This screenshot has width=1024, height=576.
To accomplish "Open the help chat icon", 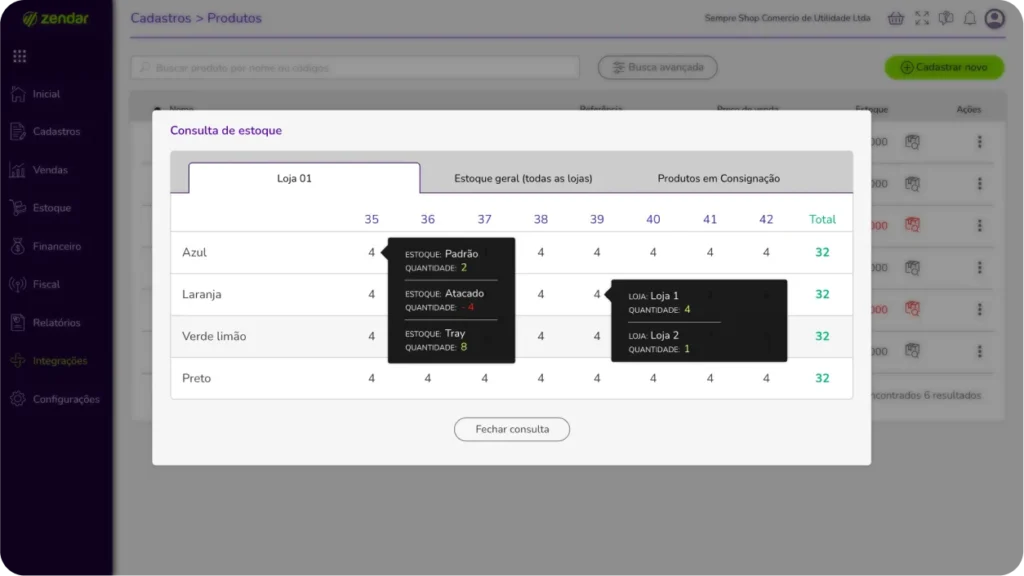I will [x=945, y=18].
